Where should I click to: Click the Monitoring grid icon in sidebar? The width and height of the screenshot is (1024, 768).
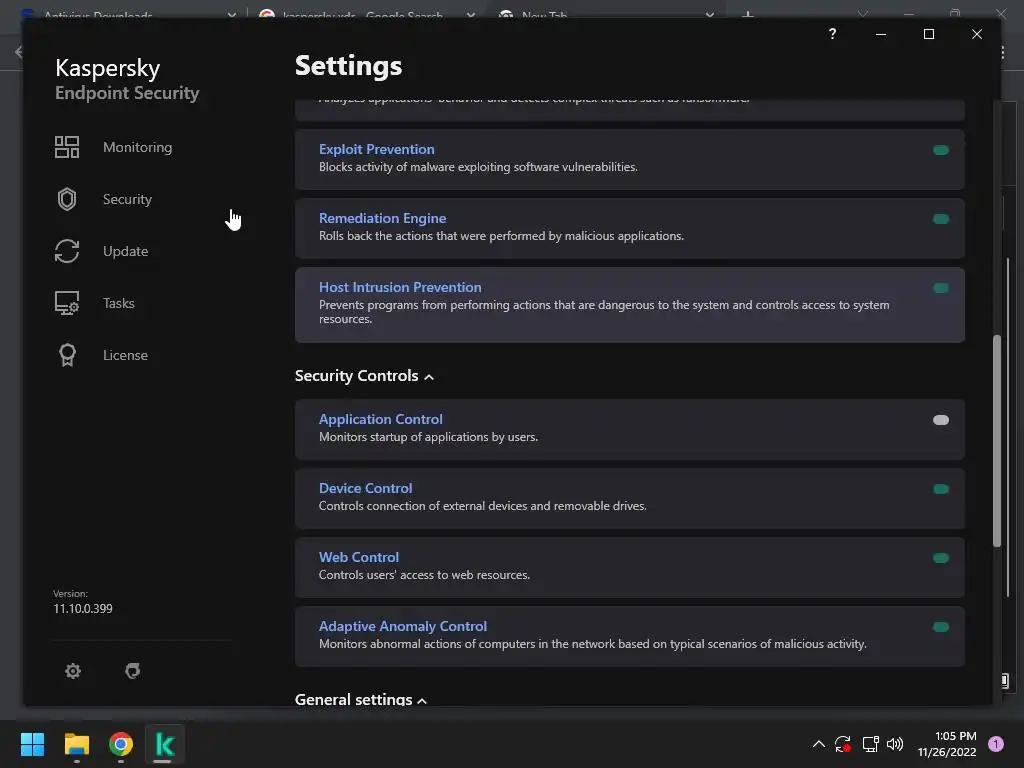[67, 147]
